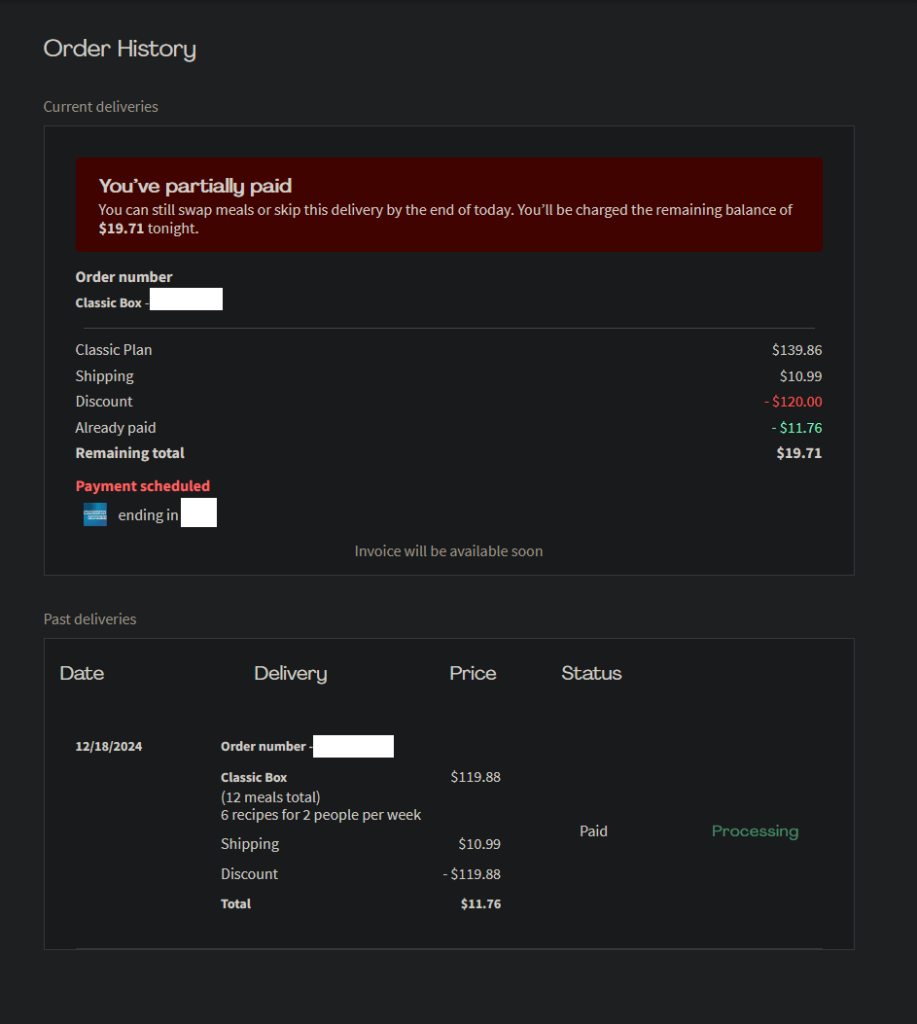This screenshot has width=917, height=1024.
Task: Expand the Past deliveries section
Action: pyautogui.click(x=89, y=618)
